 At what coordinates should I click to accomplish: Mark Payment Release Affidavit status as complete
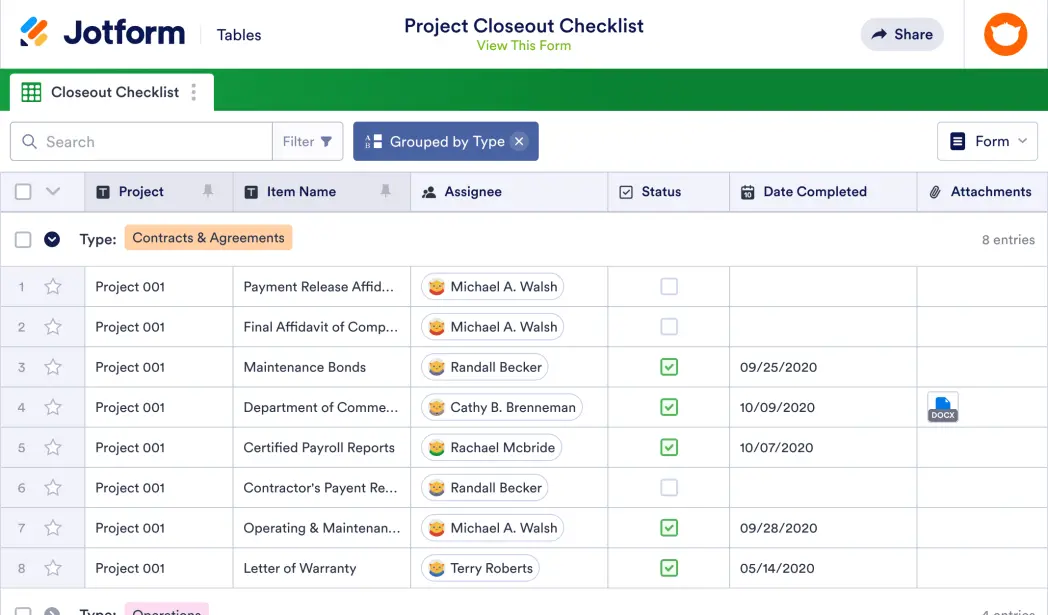tap(668, 286)
